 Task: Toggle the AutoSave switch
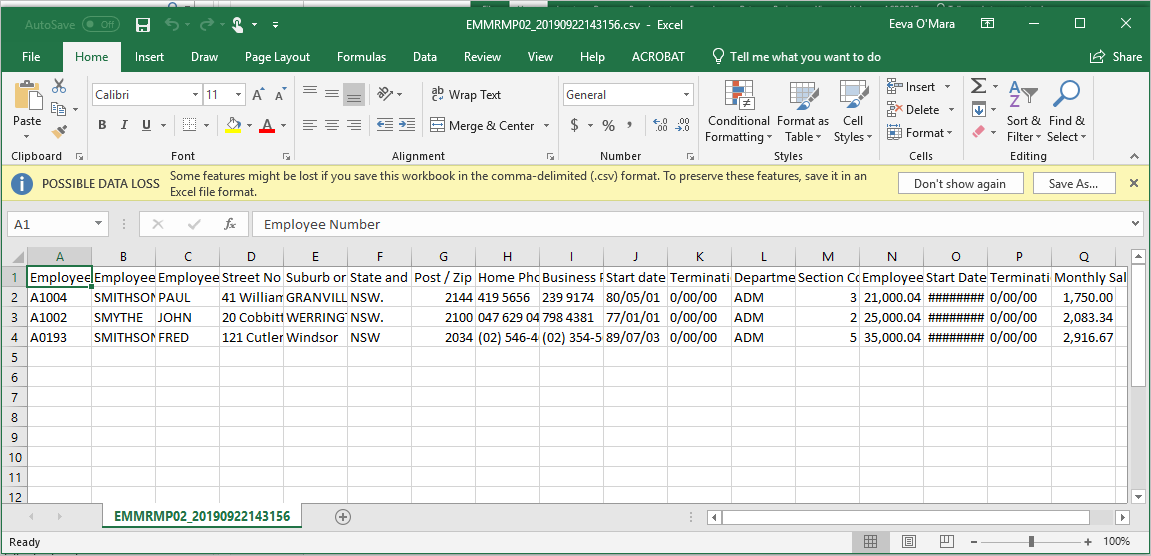(100, 24)
